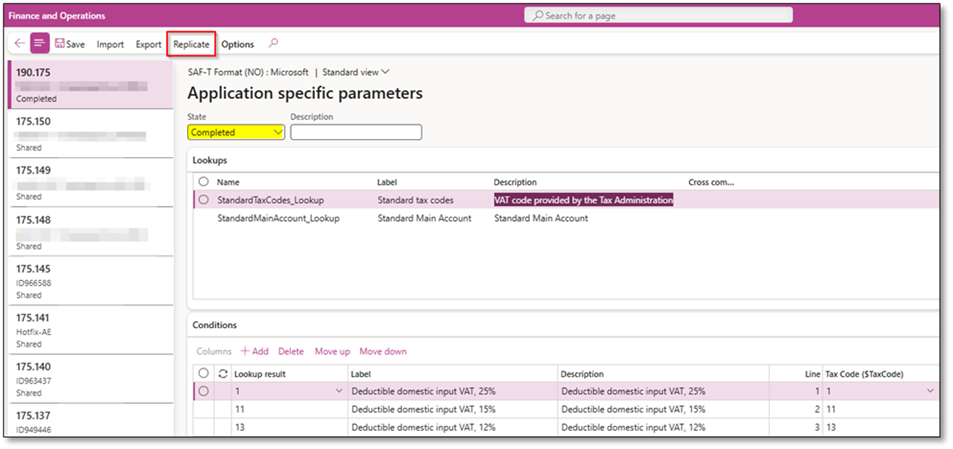
Task: Click the Description input field
Action: pyautogui.click(x=356, y=132)
